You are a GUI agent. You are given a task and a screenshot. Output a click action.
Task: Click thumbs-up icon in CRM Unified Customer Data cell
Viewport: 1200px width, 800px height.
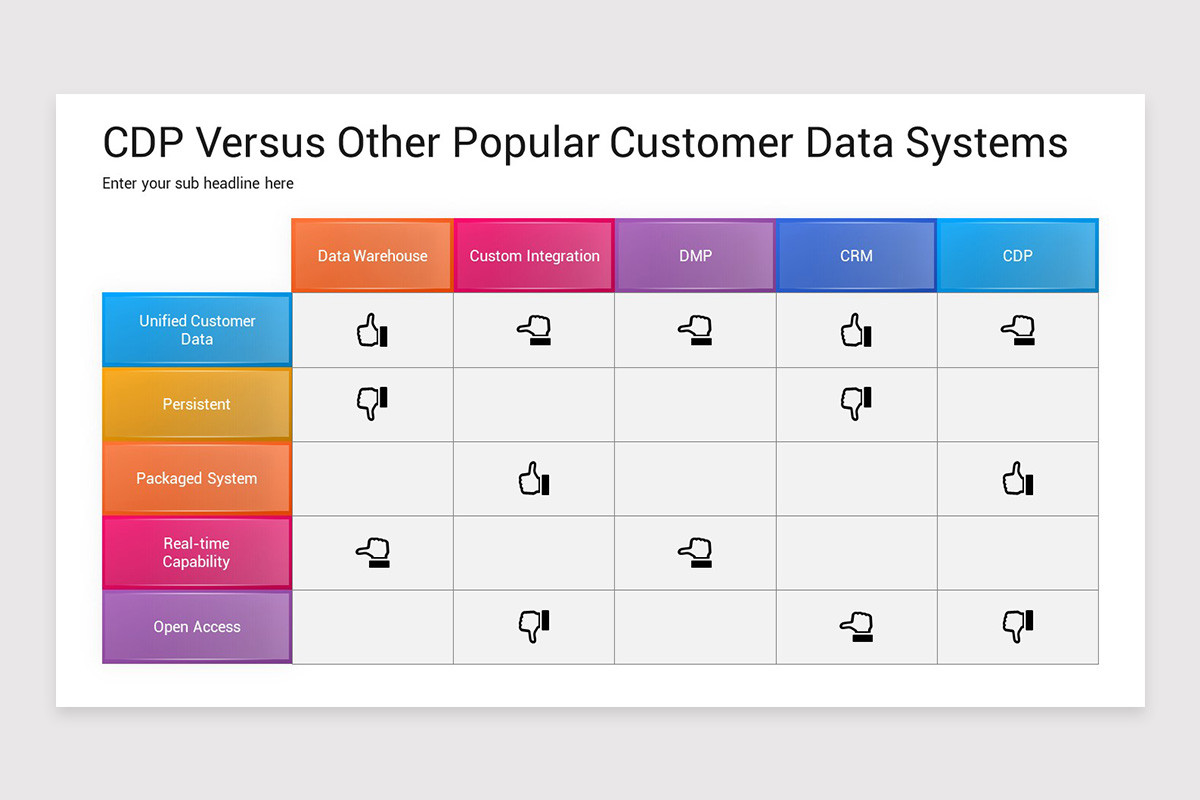point(856,330)
